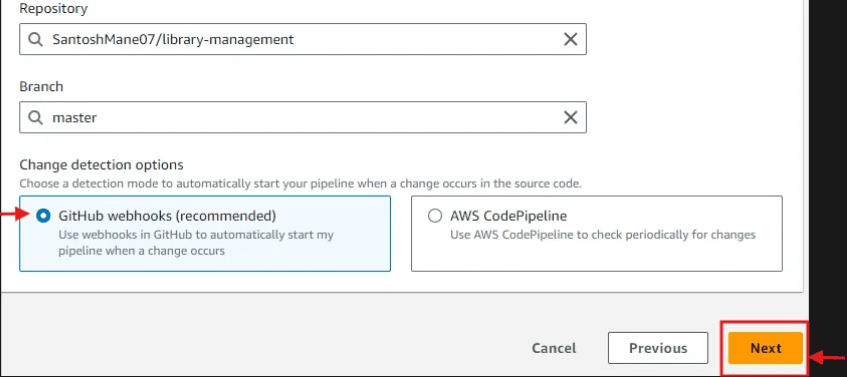Image resolution: width=847 pixels, height=377 pixels.
Task: Clear the Repository field with the X icon
Action: (570, 39)
